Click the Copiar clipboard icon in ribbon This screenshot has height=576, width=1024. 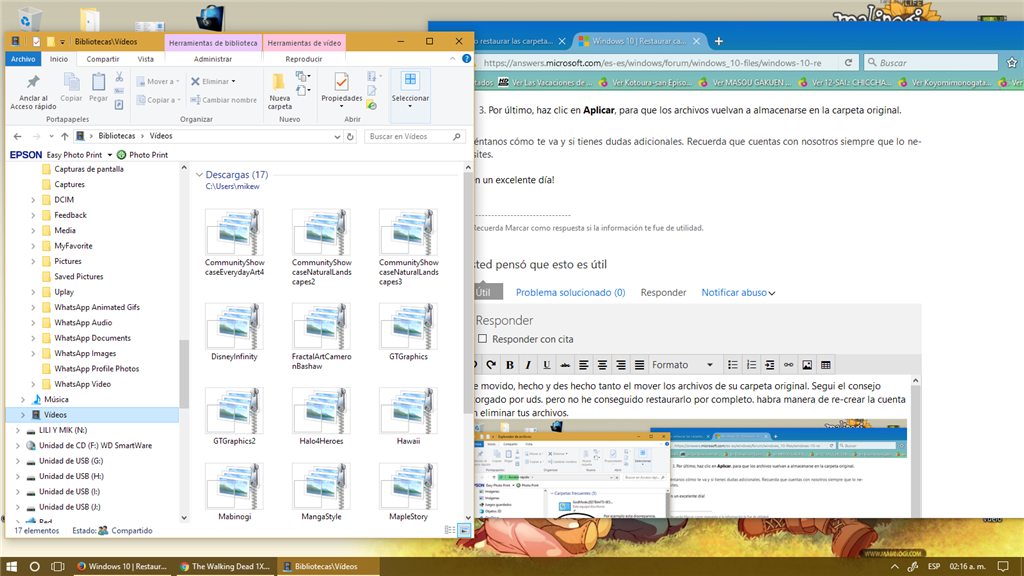(x=71, y=87)
